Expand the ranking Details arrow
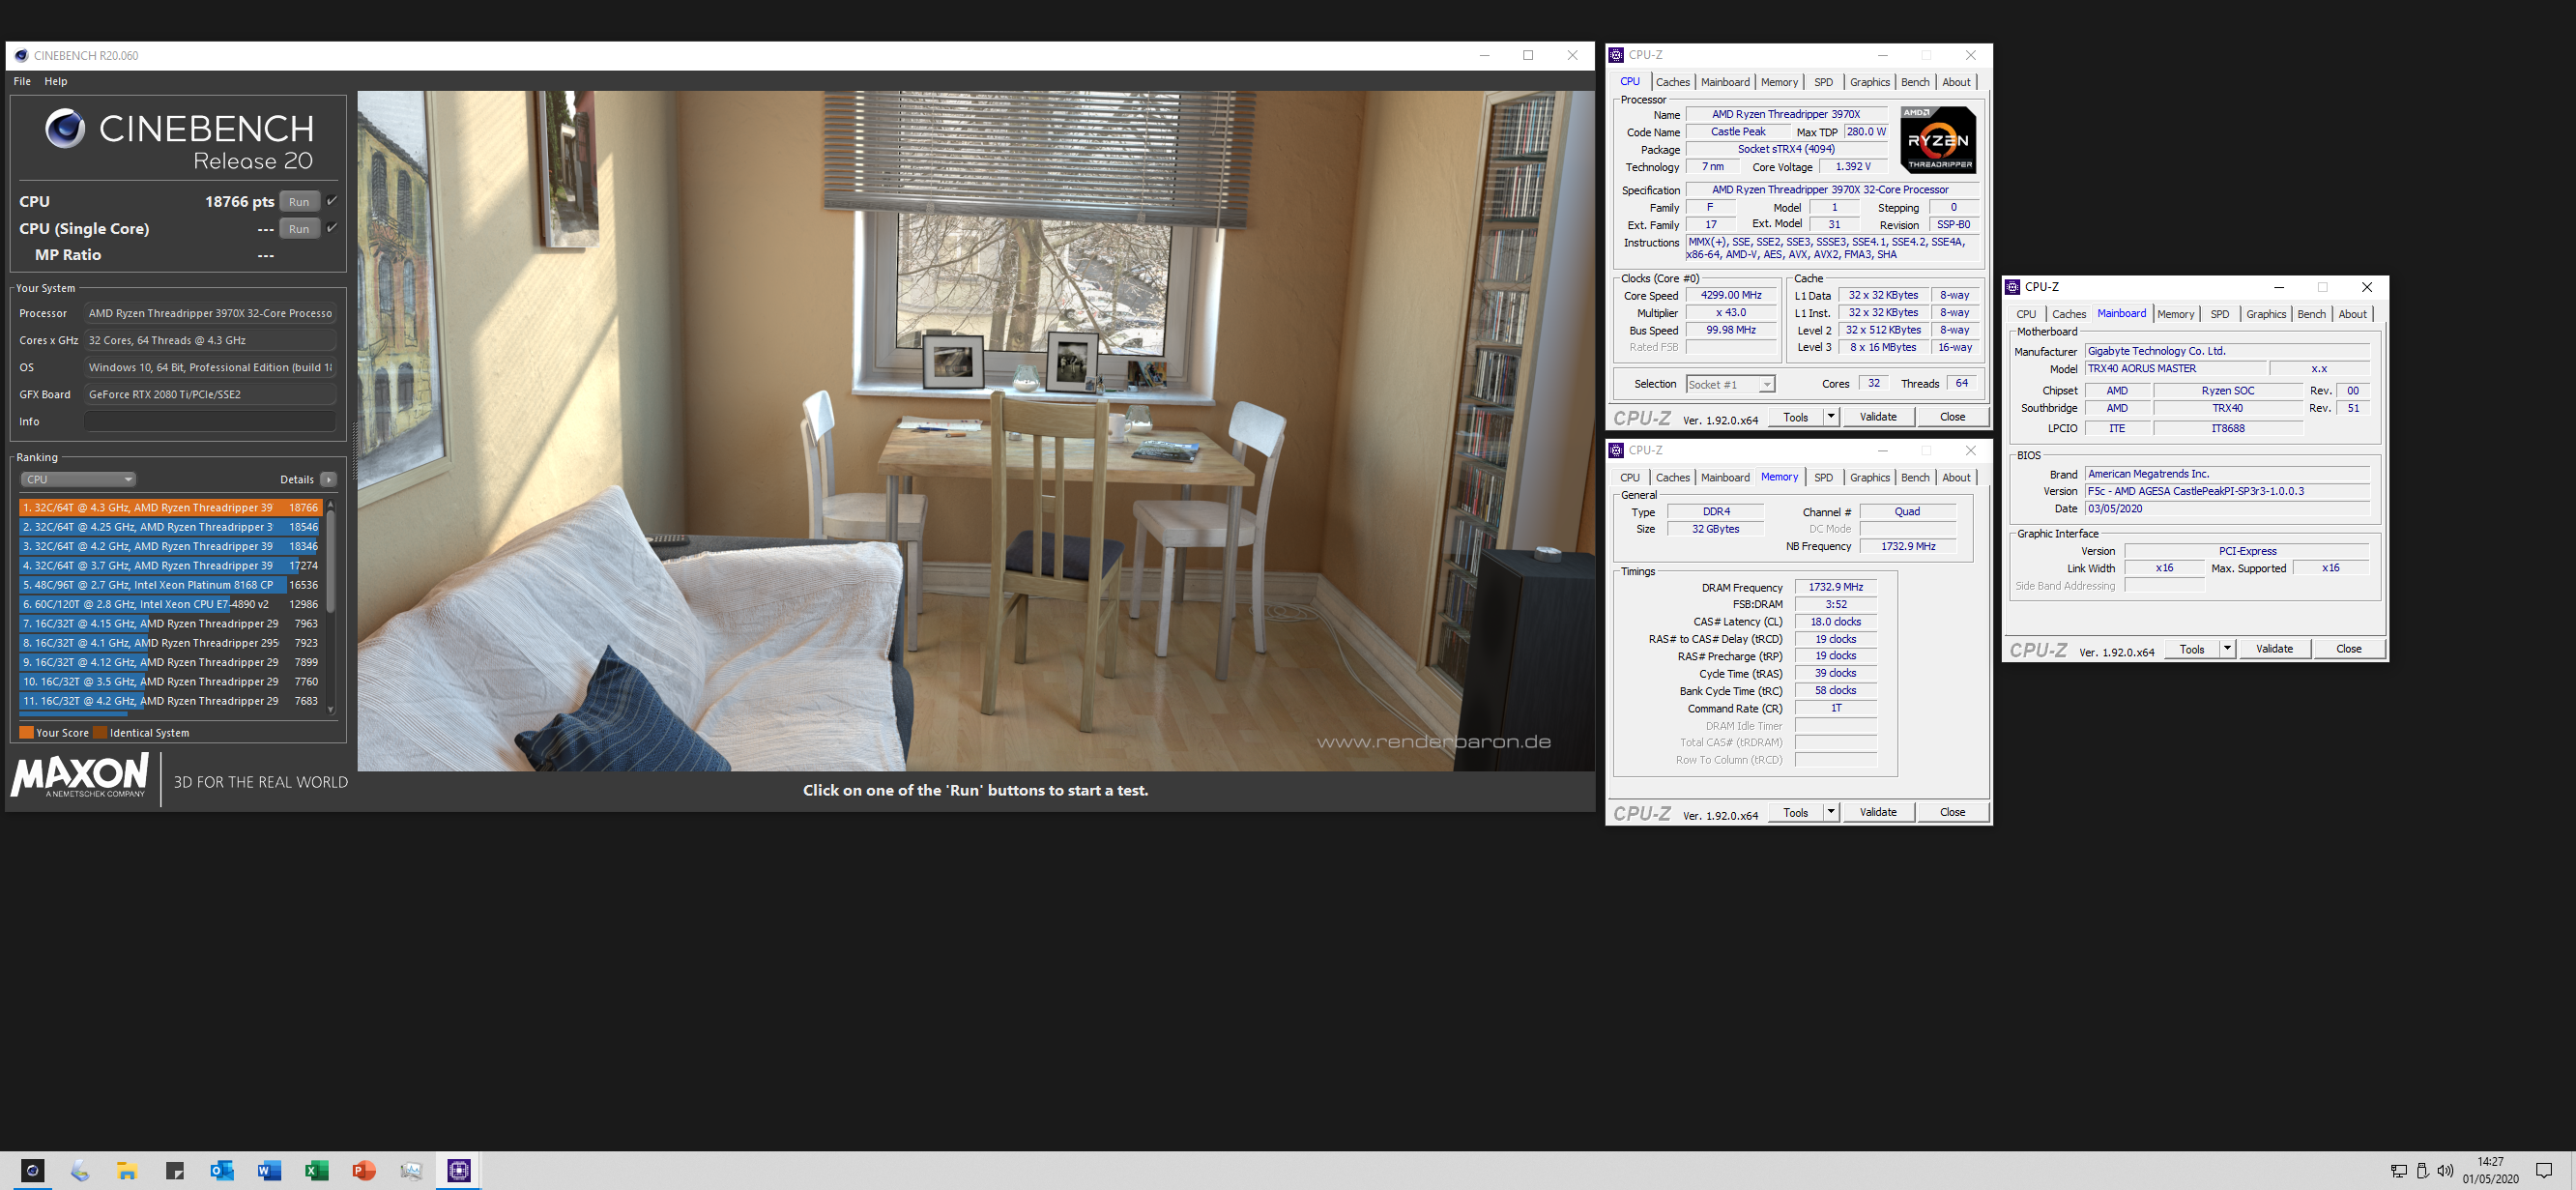The image size is (2576, 1190). [328, 480]
